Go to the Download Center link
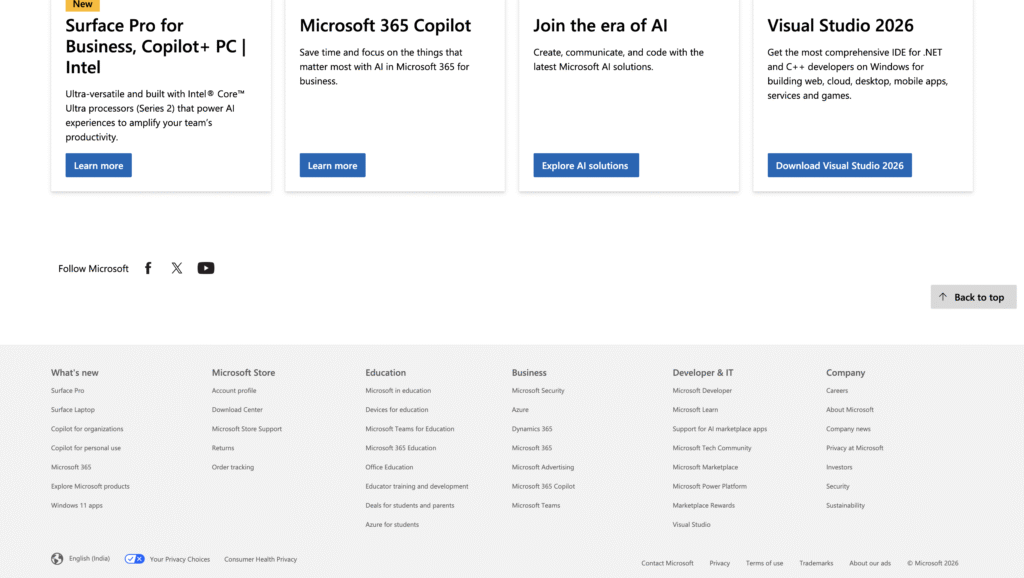This screenshot has width=1024, height=578. coord(237,410)
